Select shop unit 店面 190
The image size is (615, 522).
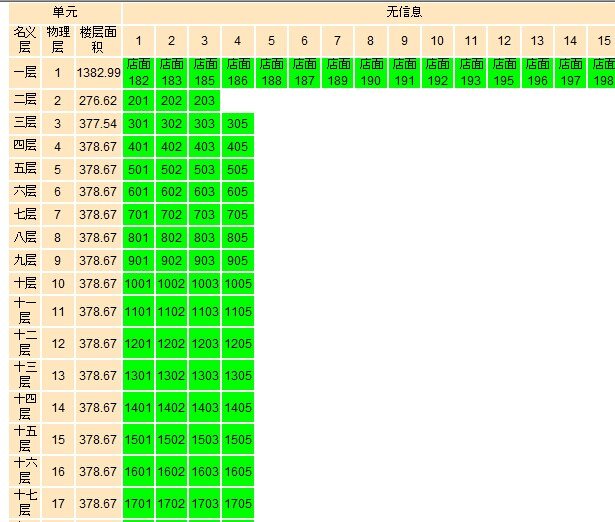[370, 72]
